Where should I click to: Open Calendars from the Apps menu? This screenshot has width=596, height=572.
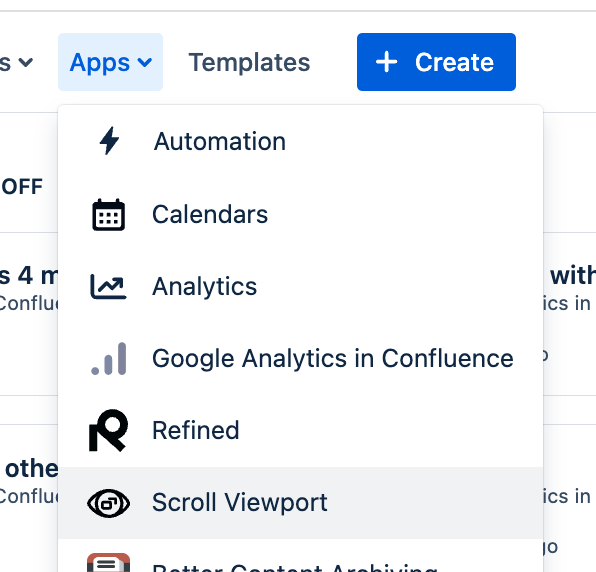coord(300,214)
